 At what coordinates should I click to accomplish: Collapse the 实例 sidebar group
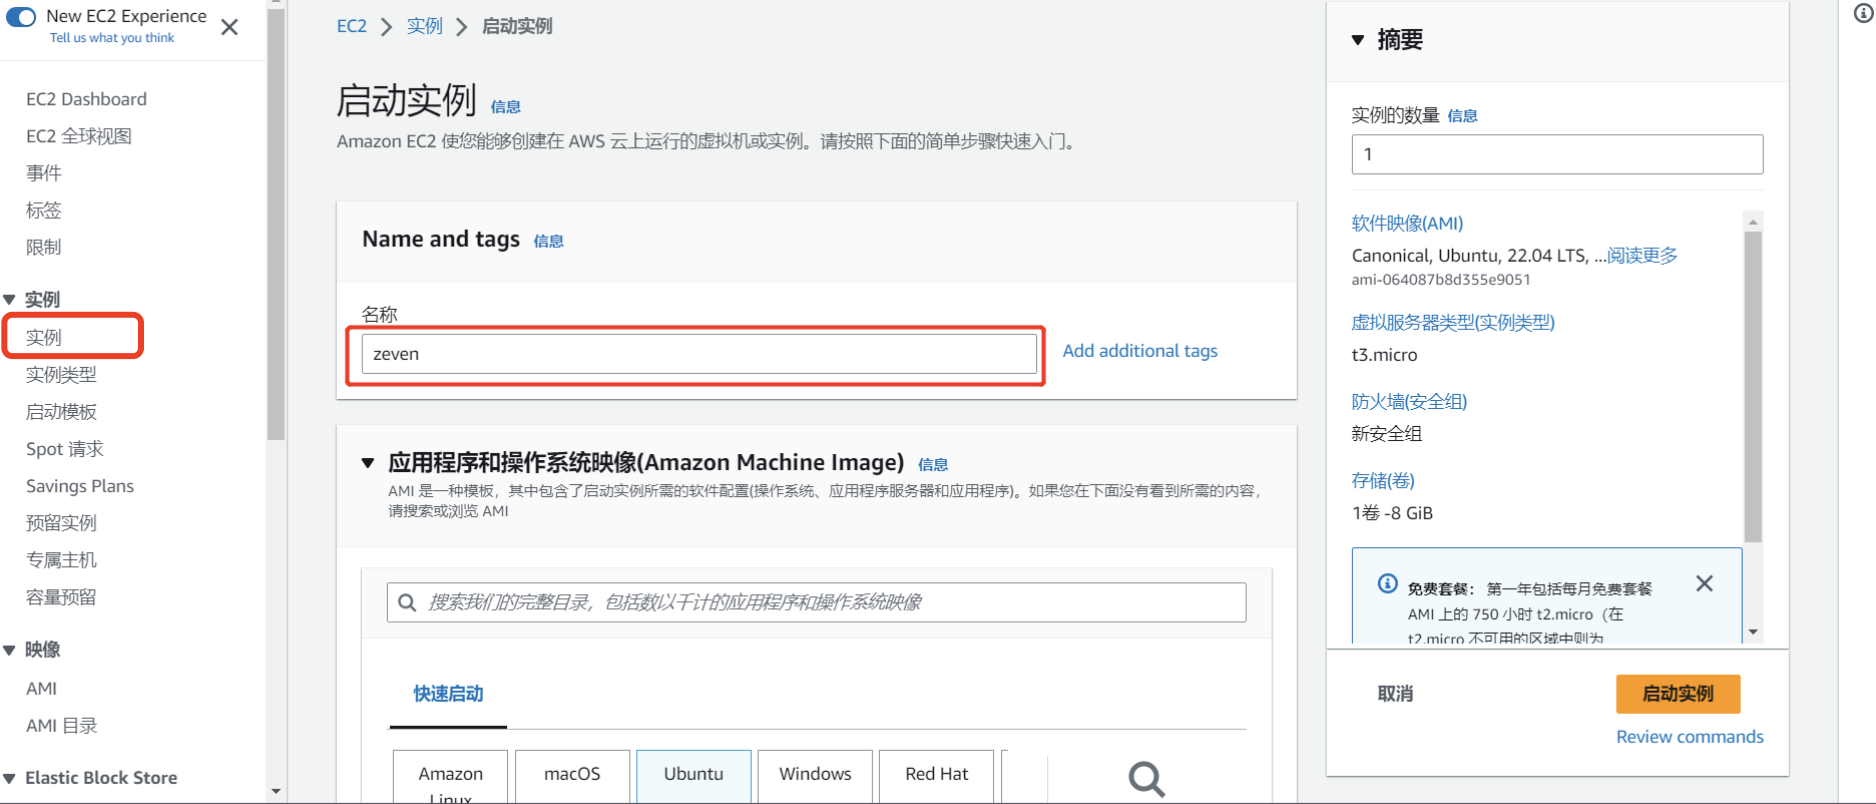[10, 299]
